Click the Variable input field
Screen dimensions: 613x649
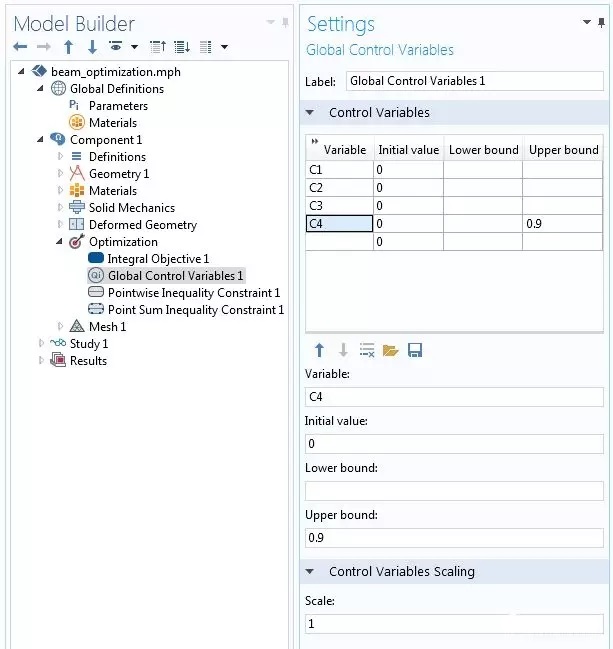click(x=454, y=397)
